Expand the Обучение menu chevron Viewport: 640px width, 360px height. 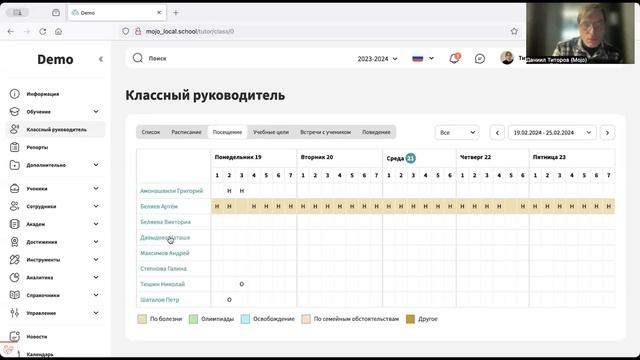(x=96, y=111)
